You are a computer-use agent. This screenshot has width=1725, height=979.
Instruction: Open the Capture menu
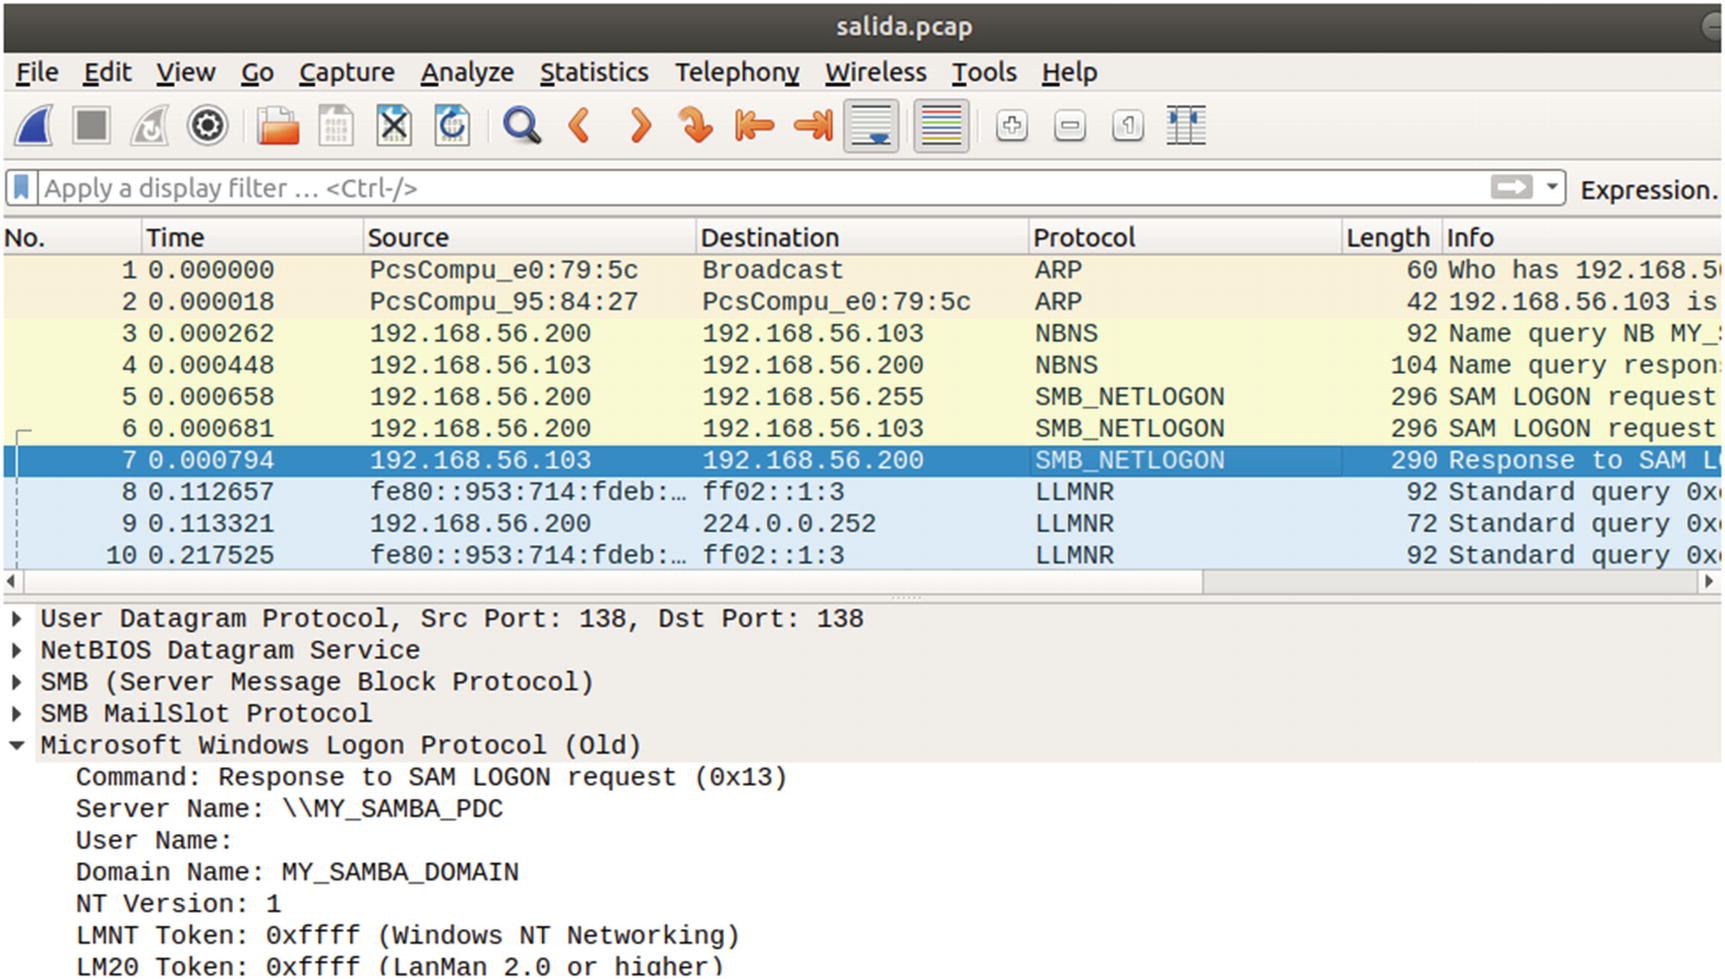pyautogui.click(x=346, y=72)
